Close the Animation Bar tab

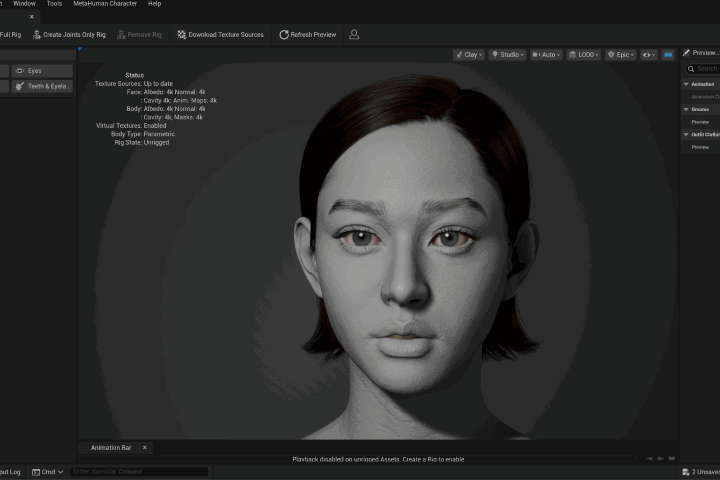point(145,447)
